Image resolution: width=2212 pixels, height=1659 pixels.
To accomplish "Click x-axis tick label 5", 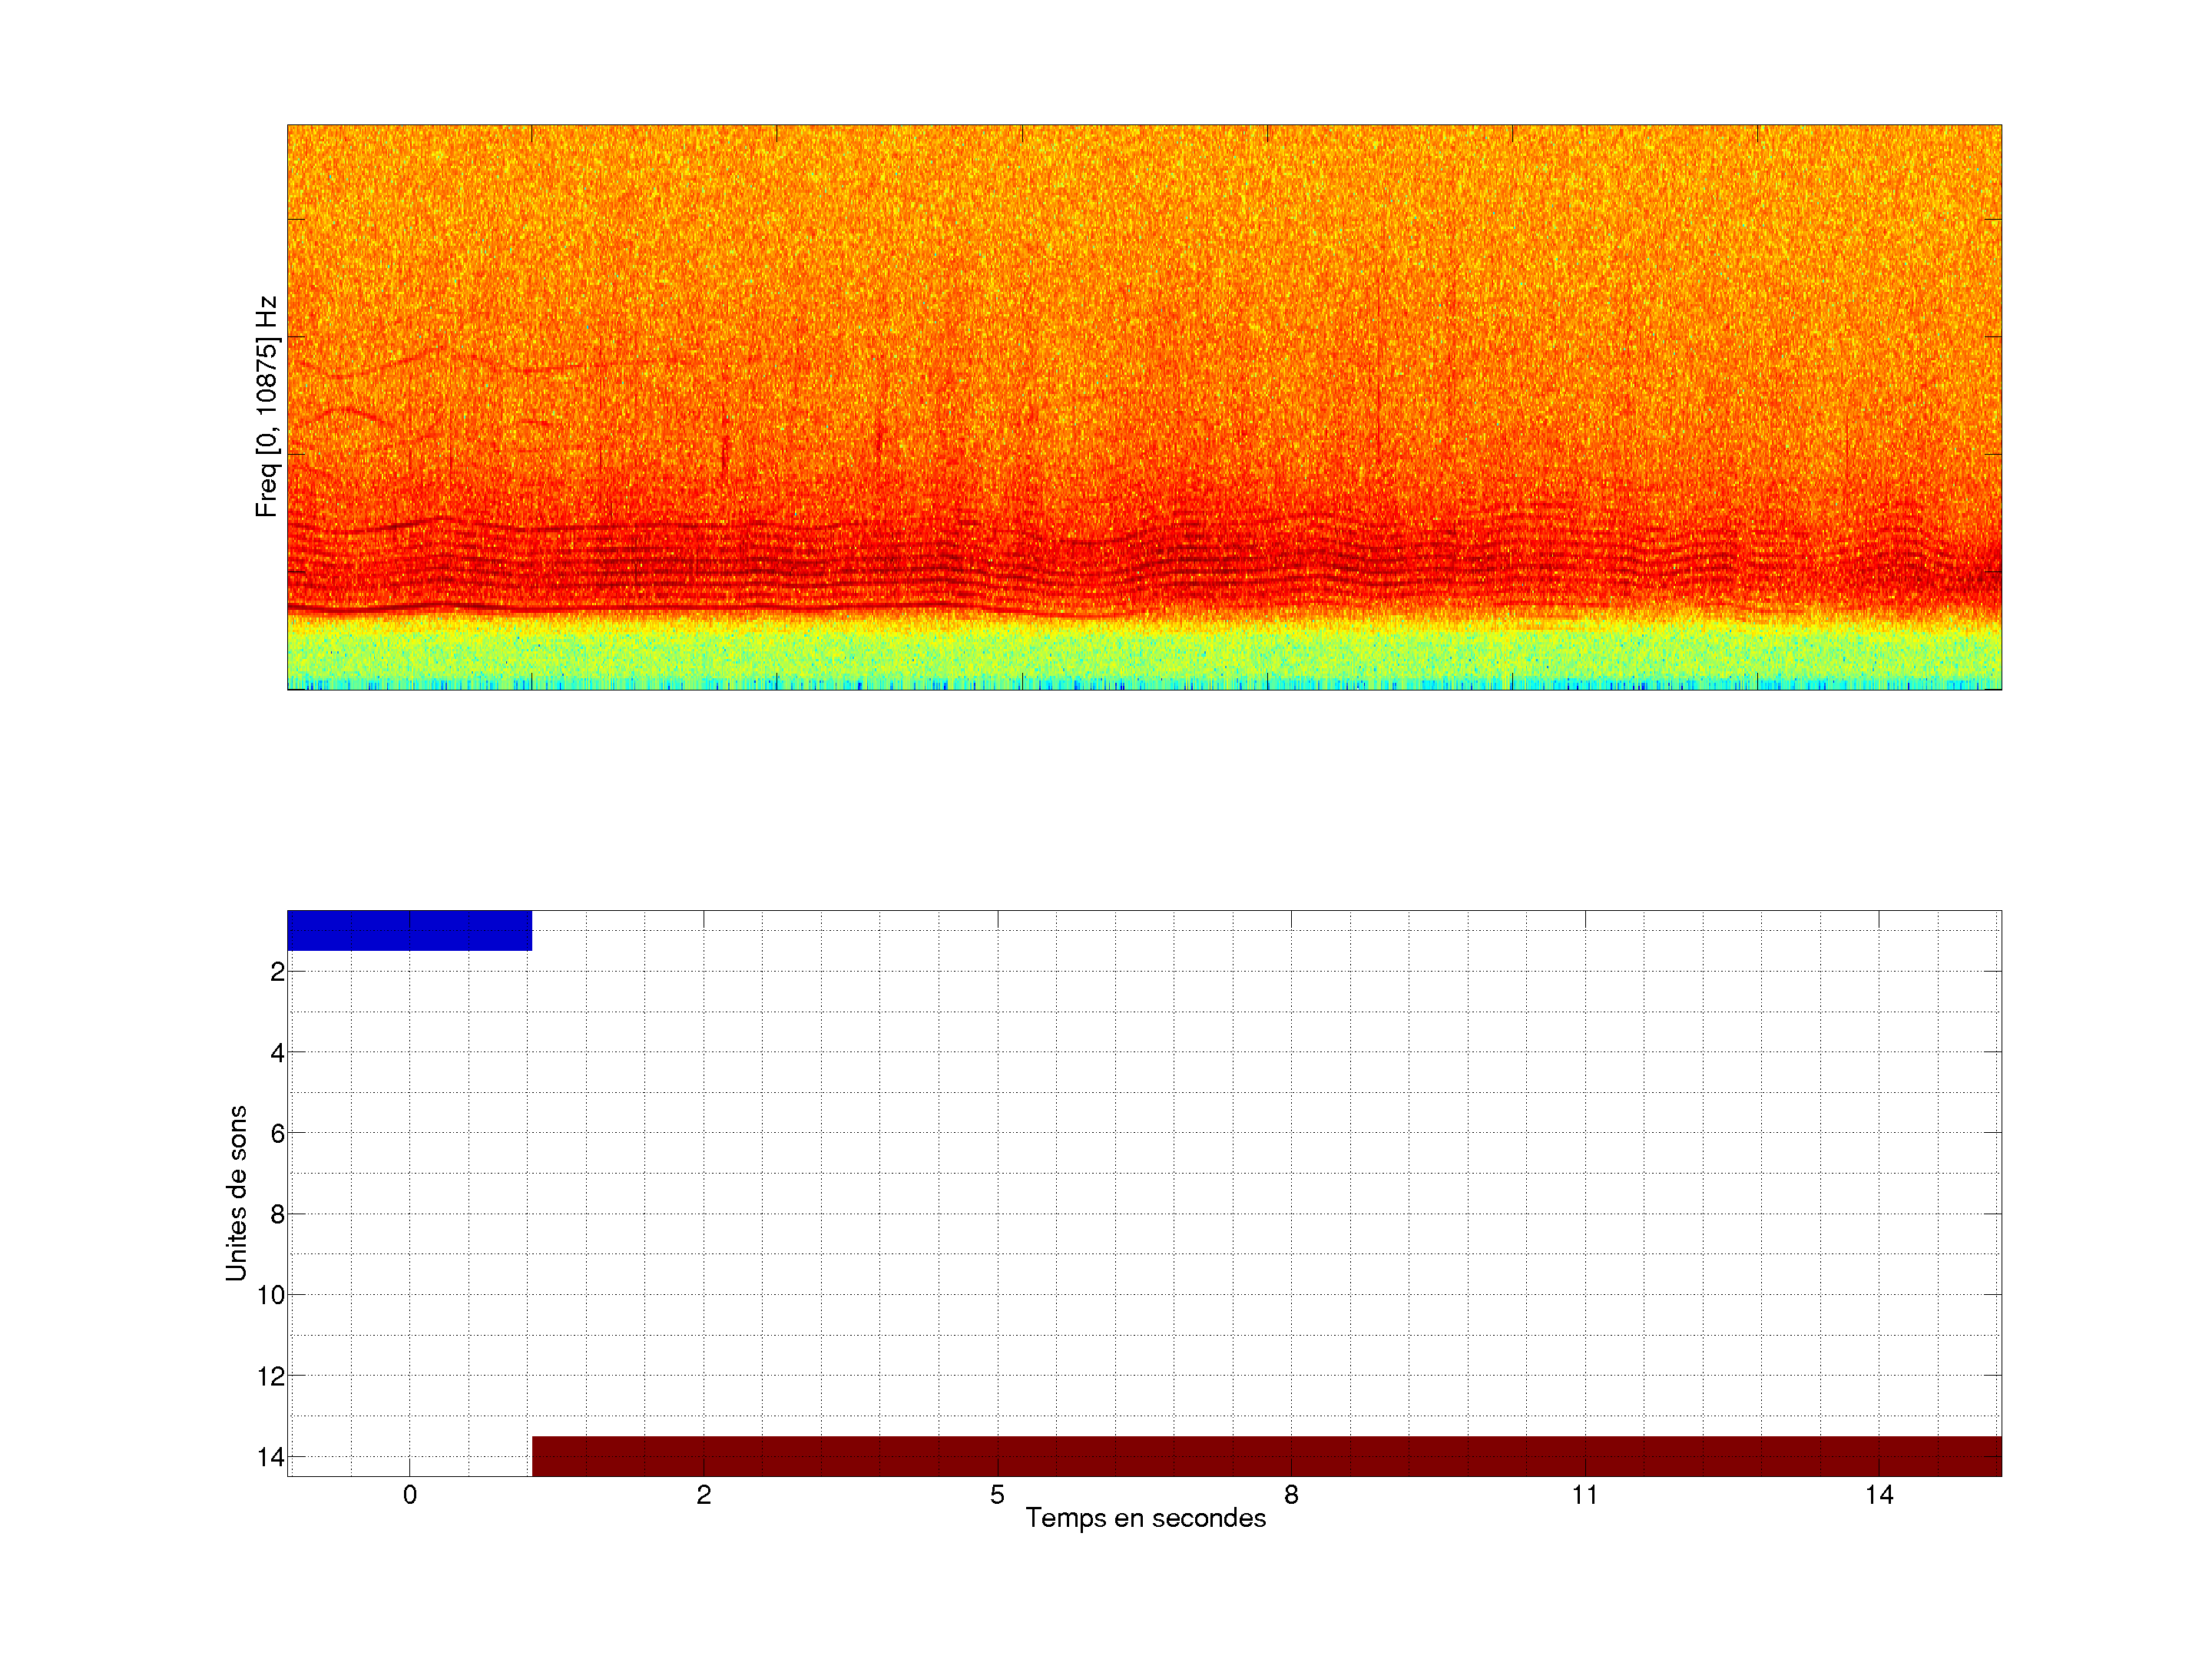I will coord(997,1495).
